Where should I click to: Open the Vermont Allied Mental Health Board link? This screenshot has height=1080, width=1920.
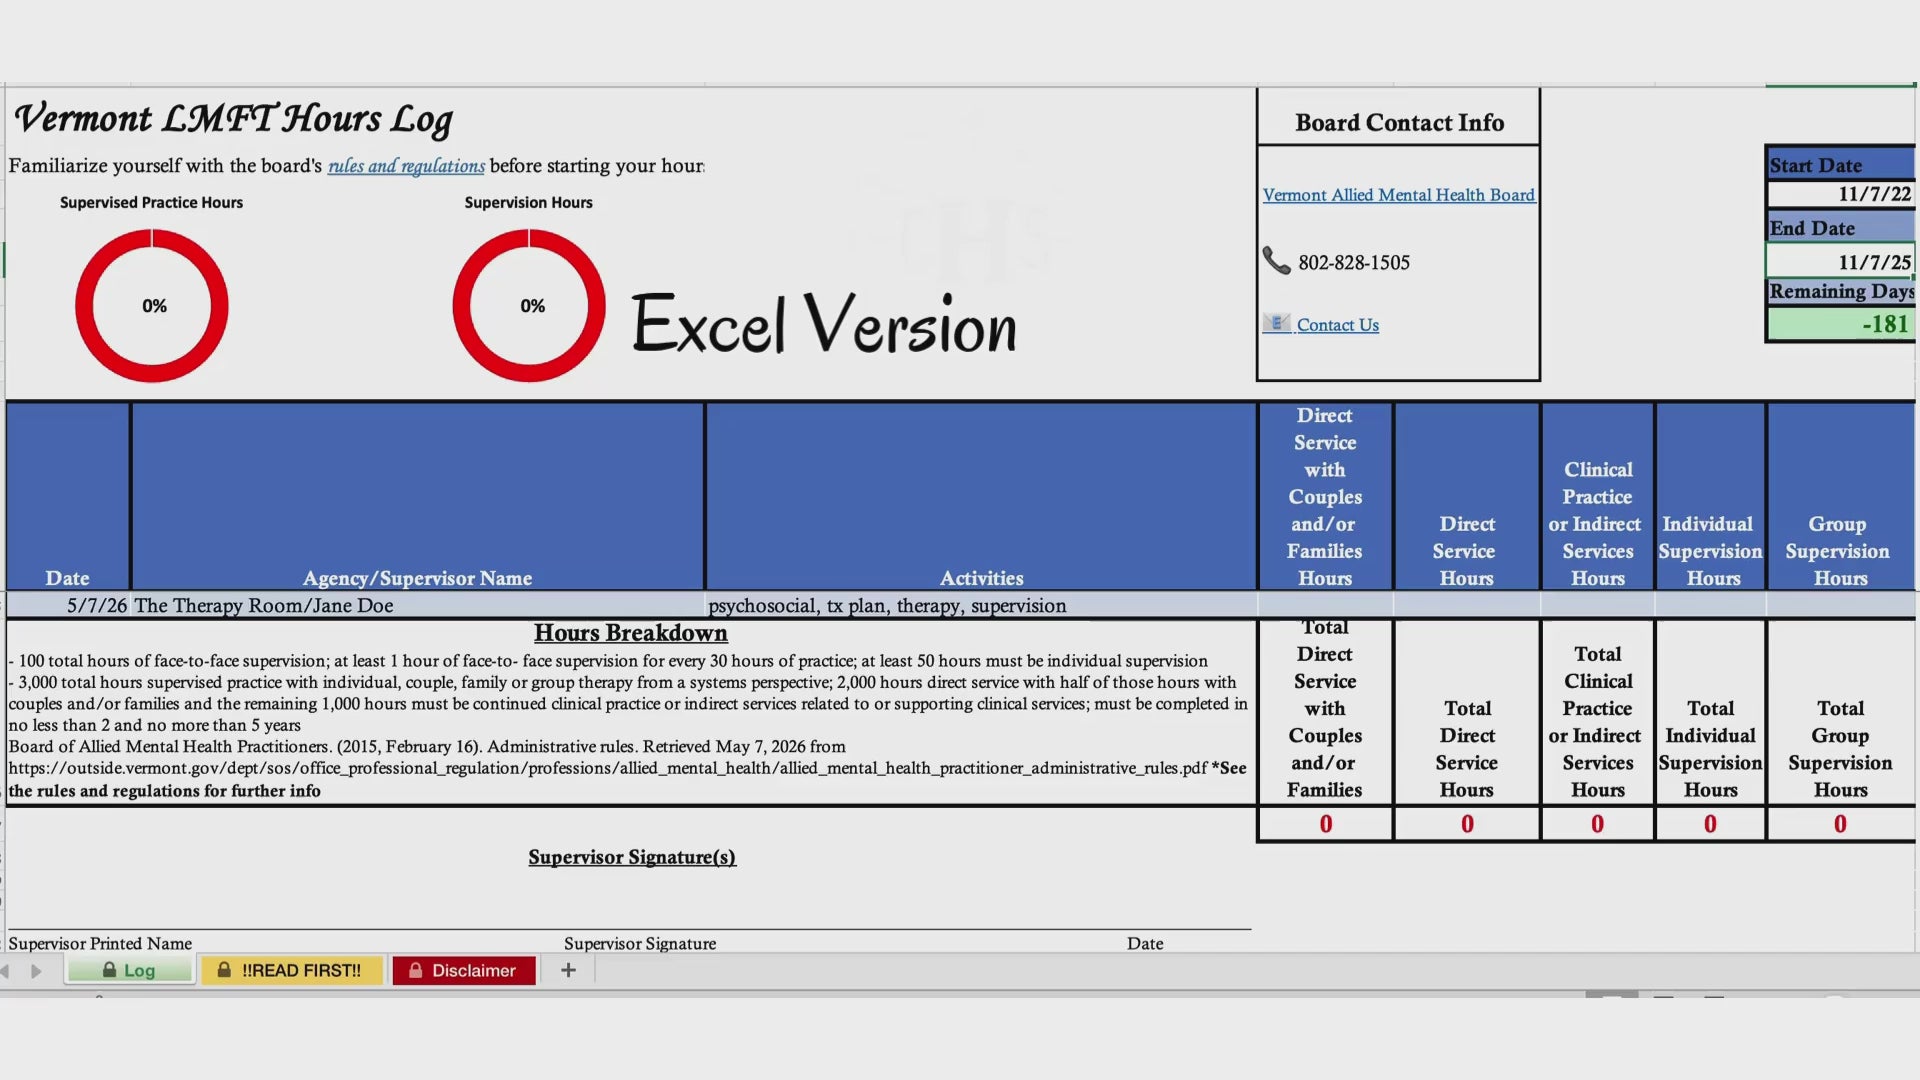click(1398, 195)
